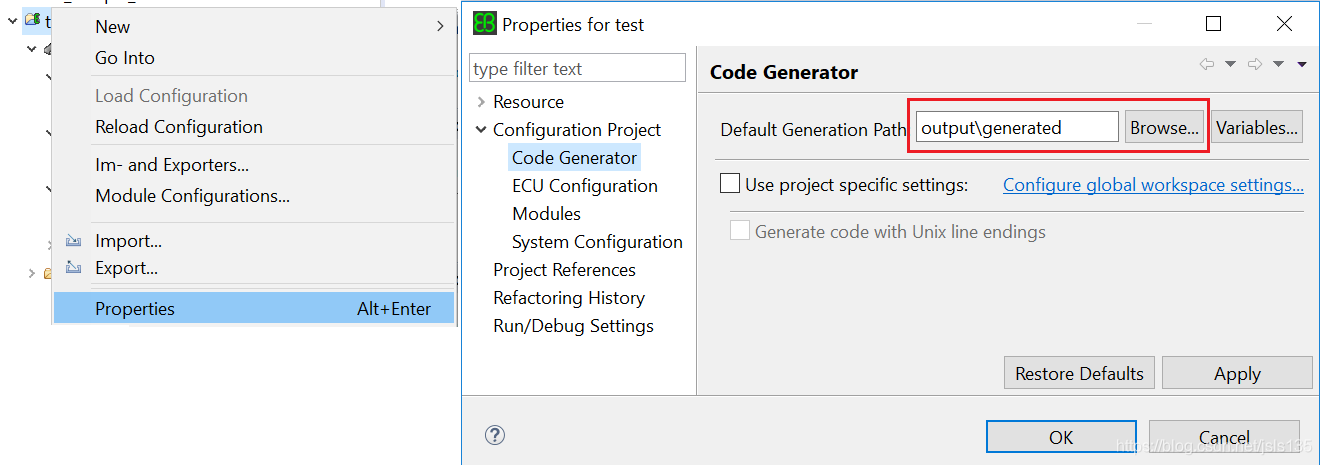Maximize the Properties for test dialog

click(x=1213, y=24)
